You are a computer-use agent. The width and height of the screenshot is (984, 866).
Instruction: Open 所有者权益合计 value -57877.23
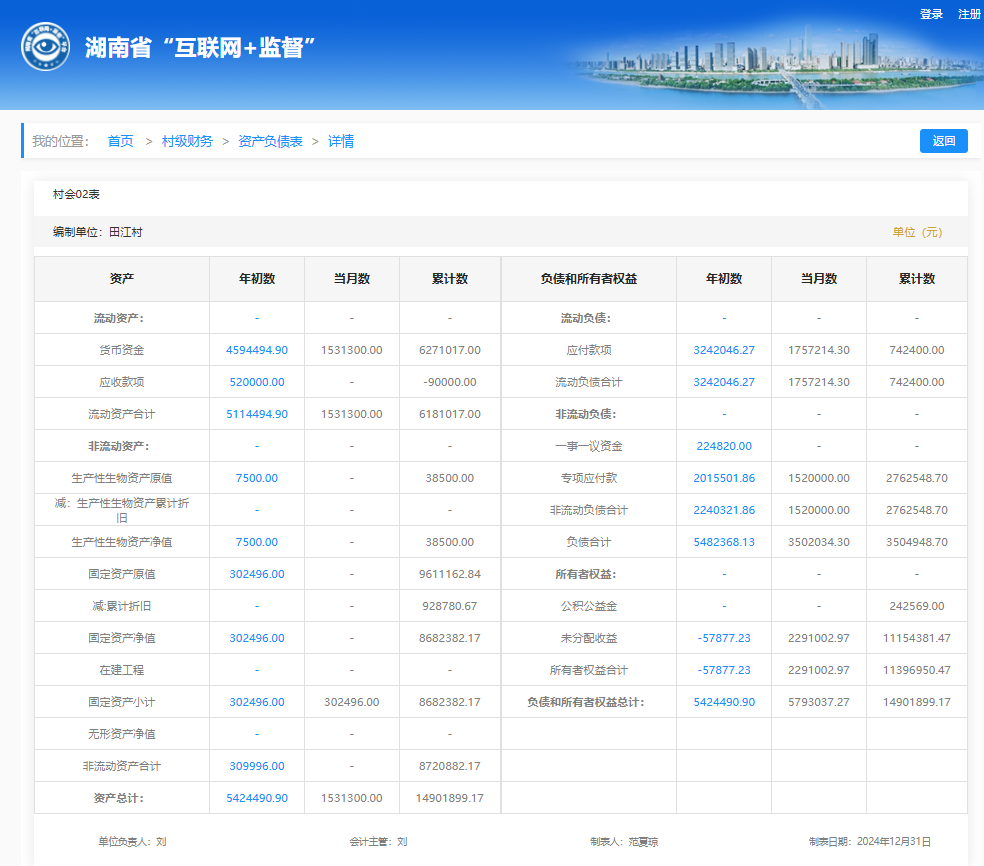pos(724,670)
